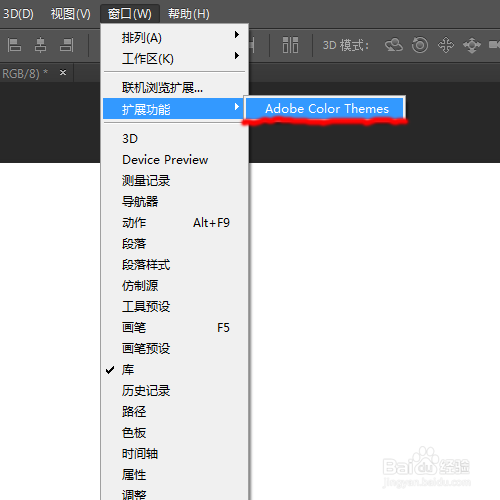The width and height of the screenshot is (500, 500).
Task: Open the 段落 panel
Action: coord(175,244)
